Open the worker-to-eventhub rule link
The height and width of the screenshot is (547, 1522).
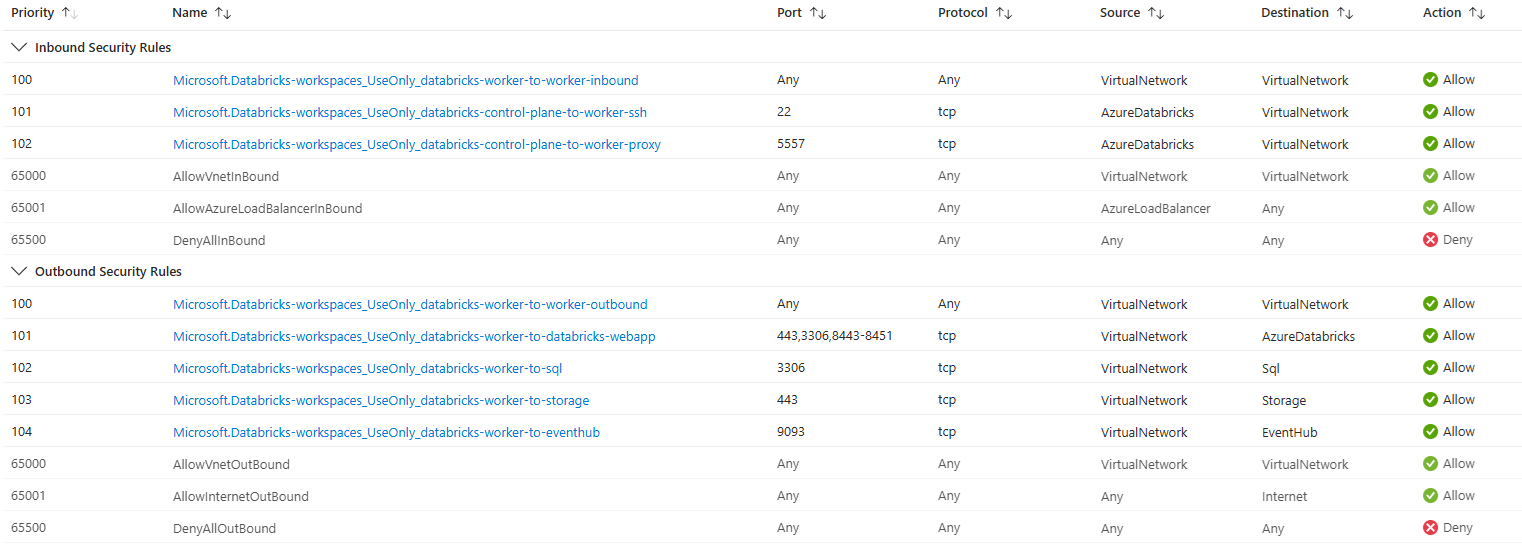pyautogui.click(x=386, y=432)
